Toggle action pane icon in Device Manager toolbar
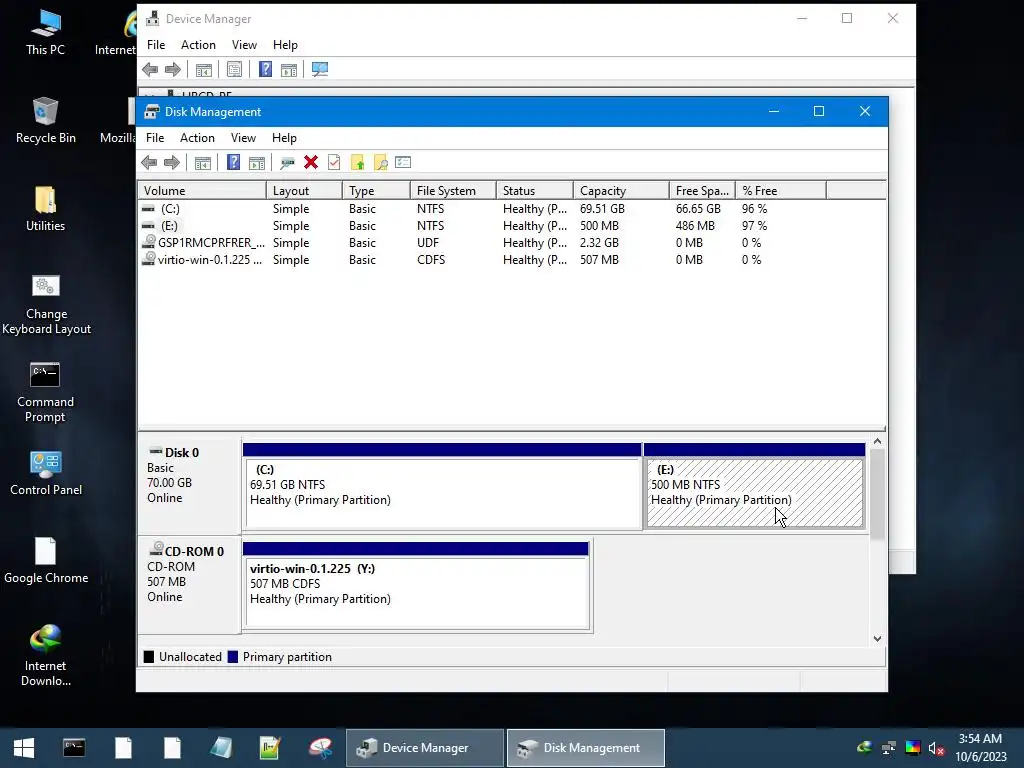The width and height of the screenshot is (1024, 768). coord(289,69)
